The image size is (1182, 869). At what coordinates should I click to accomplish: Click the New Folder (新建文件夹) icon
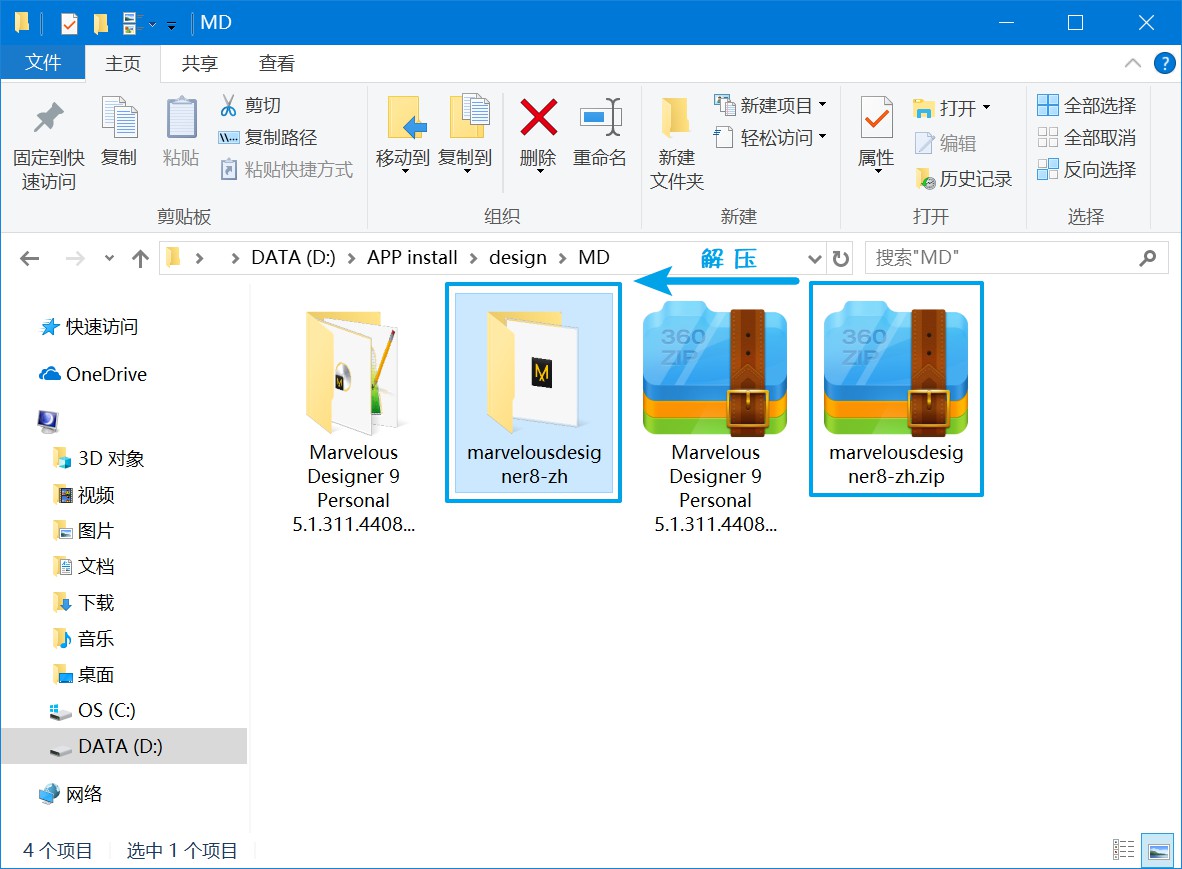[676, 118]
